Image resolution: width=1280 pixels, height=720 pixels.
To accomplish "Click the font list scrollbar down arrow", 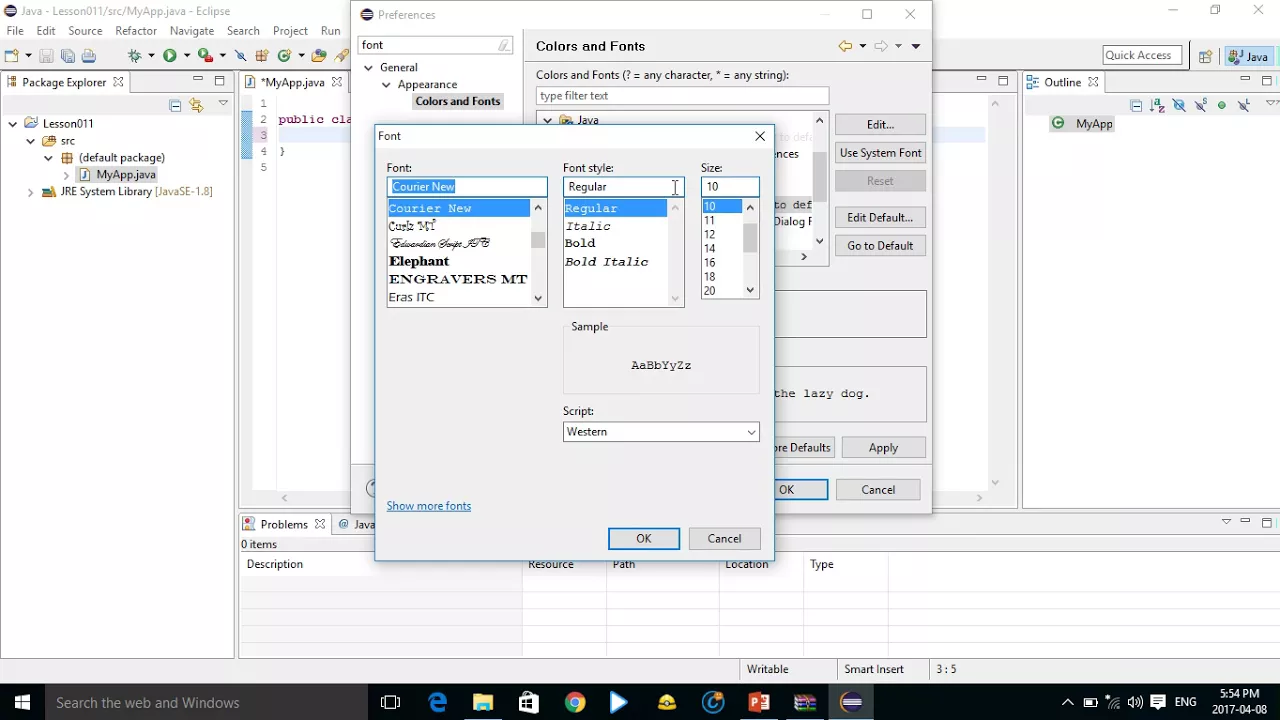I will pyautogui.click(x=539, y=298).
